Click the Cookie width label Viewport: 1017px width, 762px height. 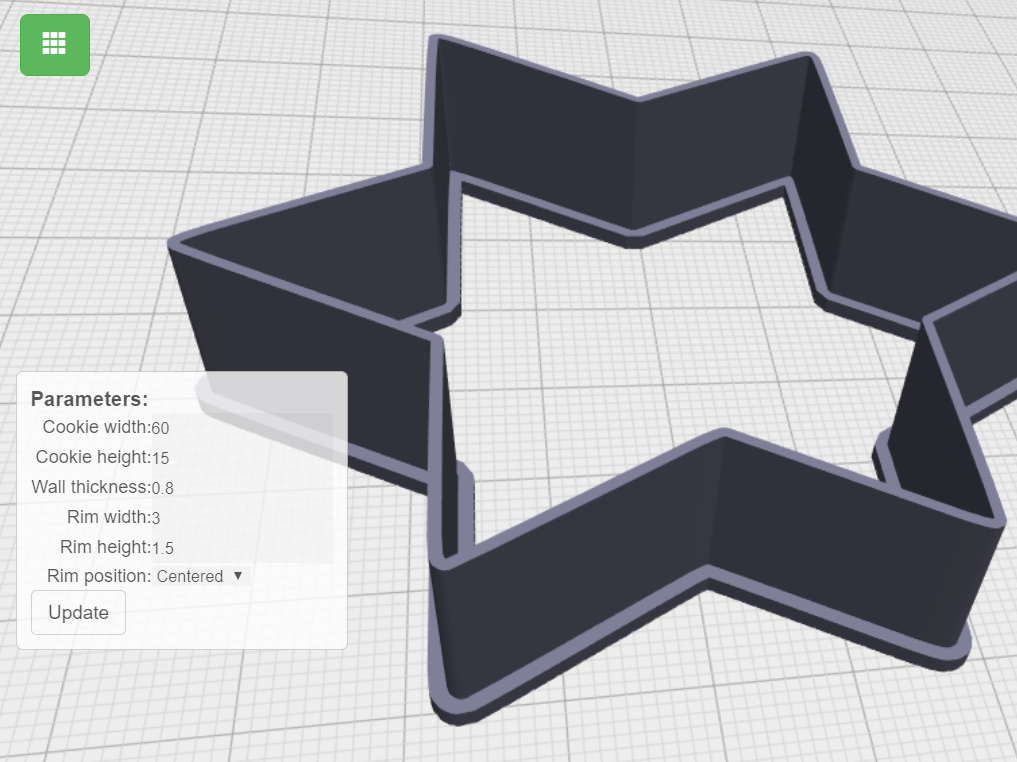click(96, 427)
